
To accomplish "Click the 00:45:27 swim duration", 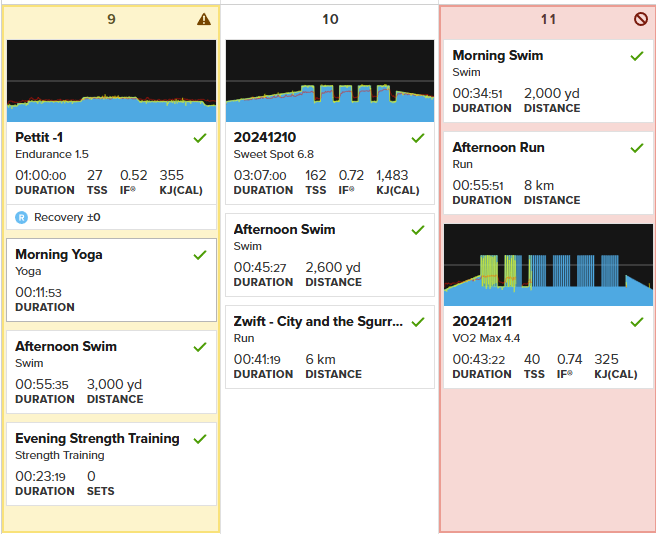I will click(260, 267).
